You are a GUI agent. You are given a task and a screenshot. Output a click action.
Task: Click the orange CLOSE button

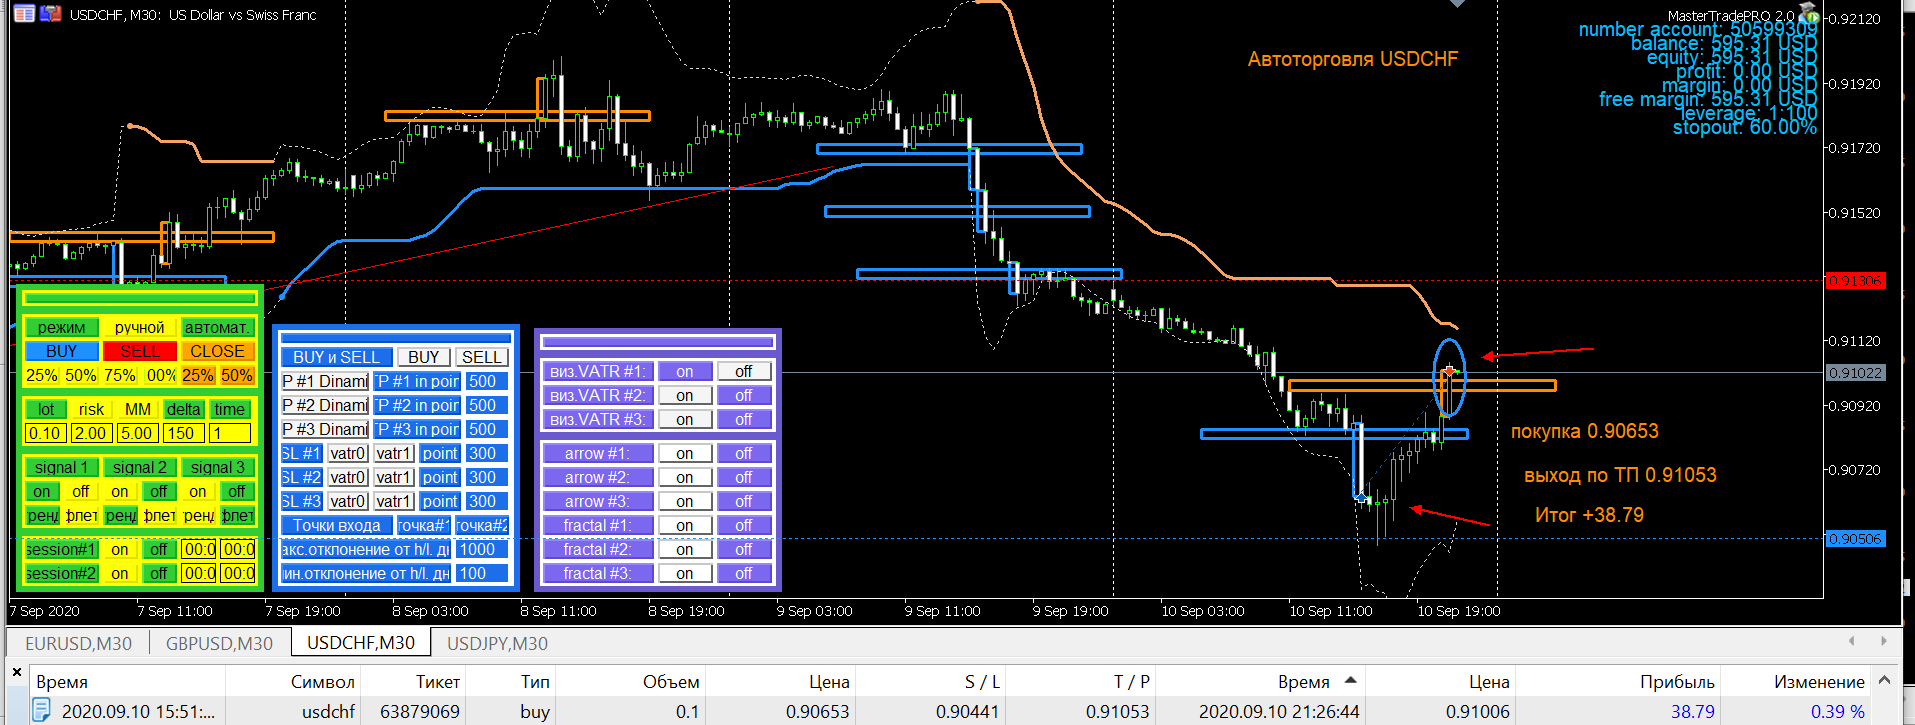click(217, 351)
